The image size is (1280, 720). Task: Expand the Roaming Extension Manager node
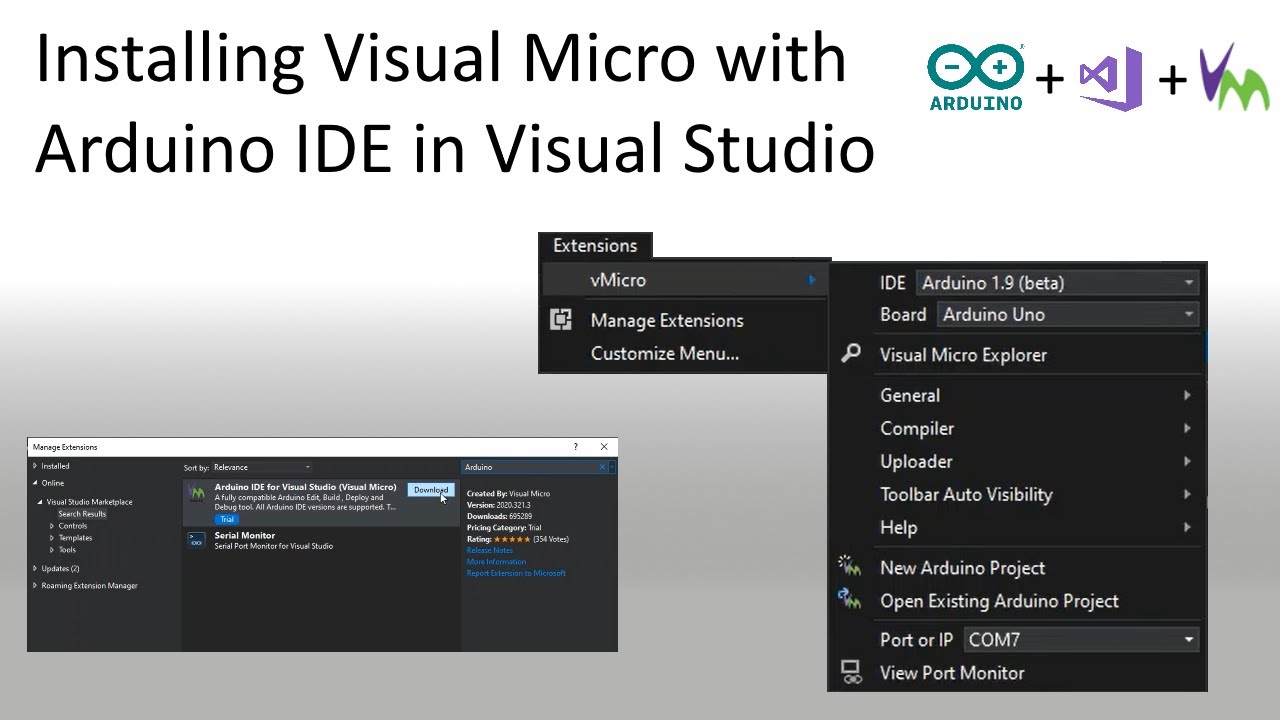[x=35, y=586]
